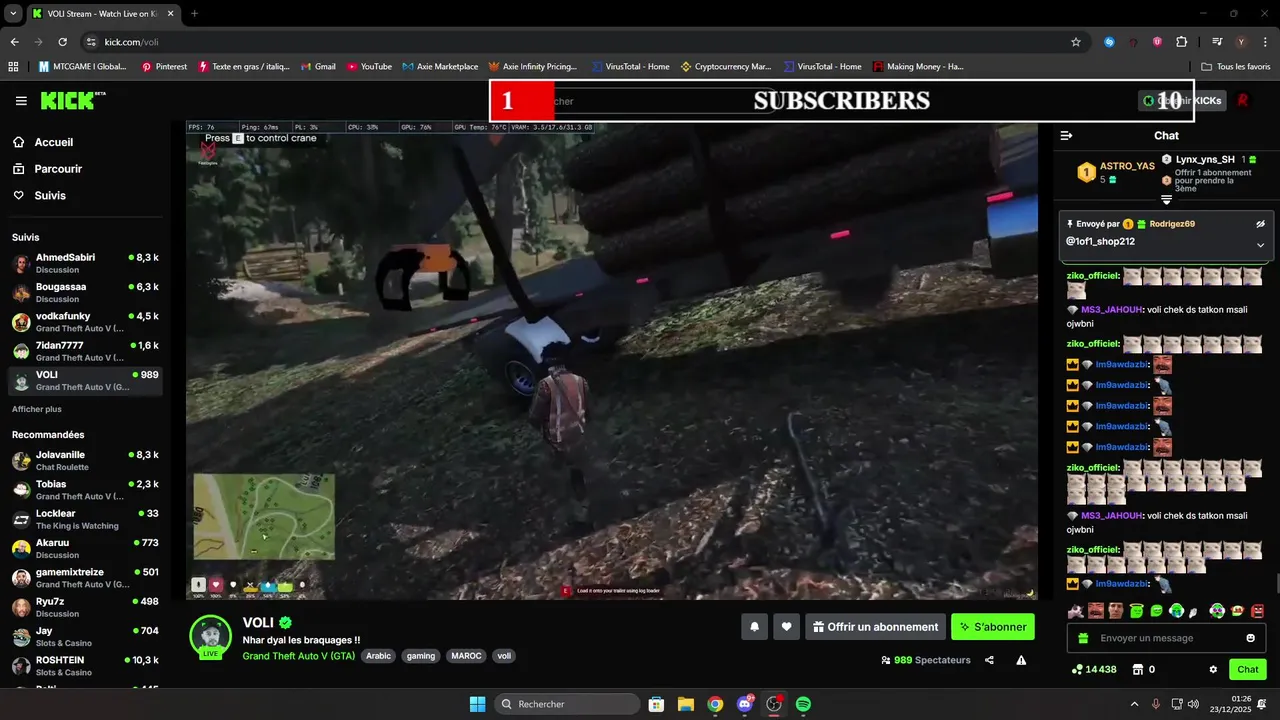Click Offrir un abonnement button
This screenshot has height=720, width=1280.
coord(875,627)
